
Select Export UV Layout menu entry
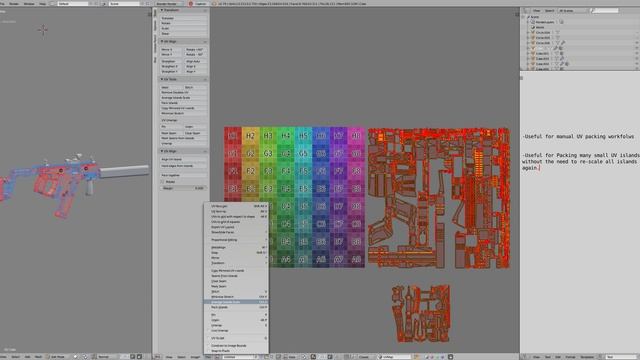(x=236, y=227)
